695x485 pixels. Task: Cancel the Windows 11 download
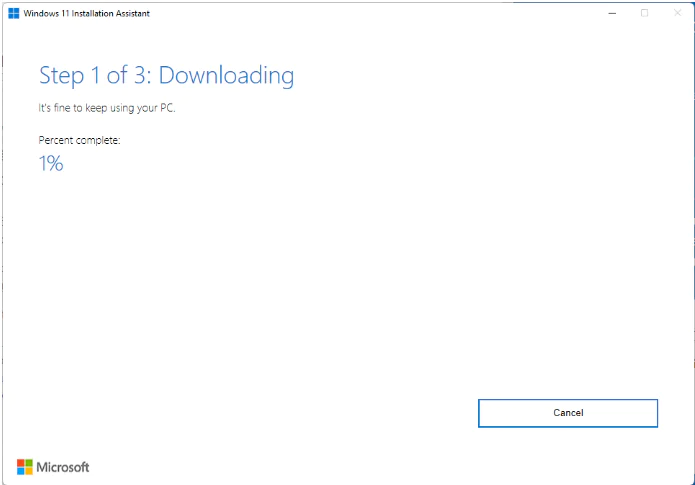pos(568,413)
